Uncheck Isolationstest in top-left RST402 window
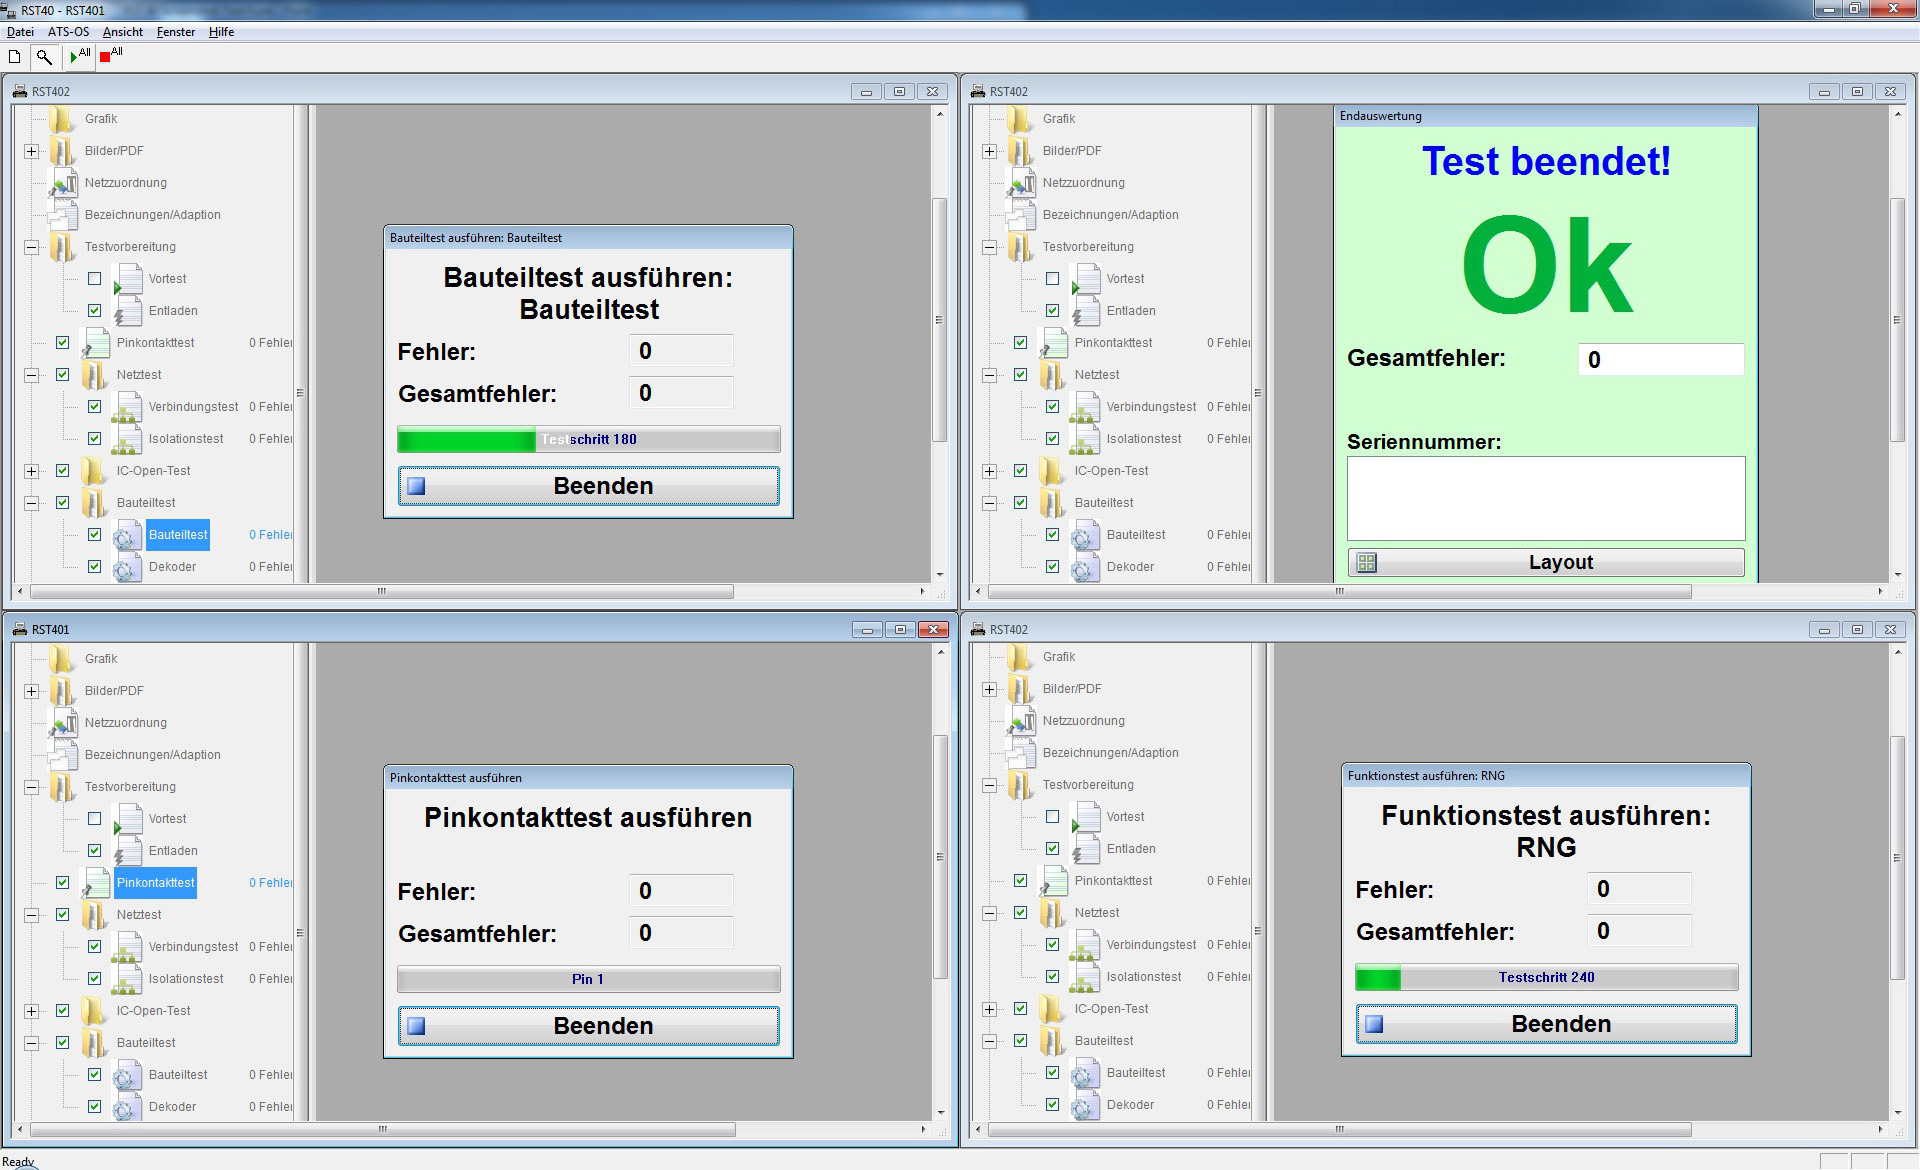The image size is (1920, 1170). [x=94, y=439]
